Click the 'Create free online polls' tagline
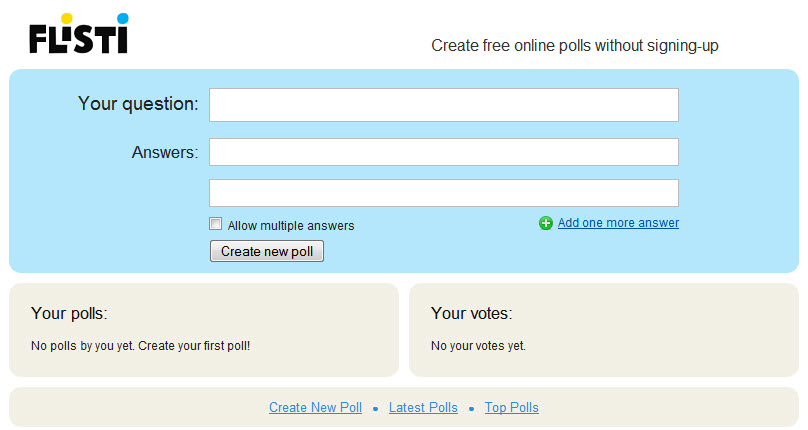Screen dimensions: 808x430 tap(575, 46)
